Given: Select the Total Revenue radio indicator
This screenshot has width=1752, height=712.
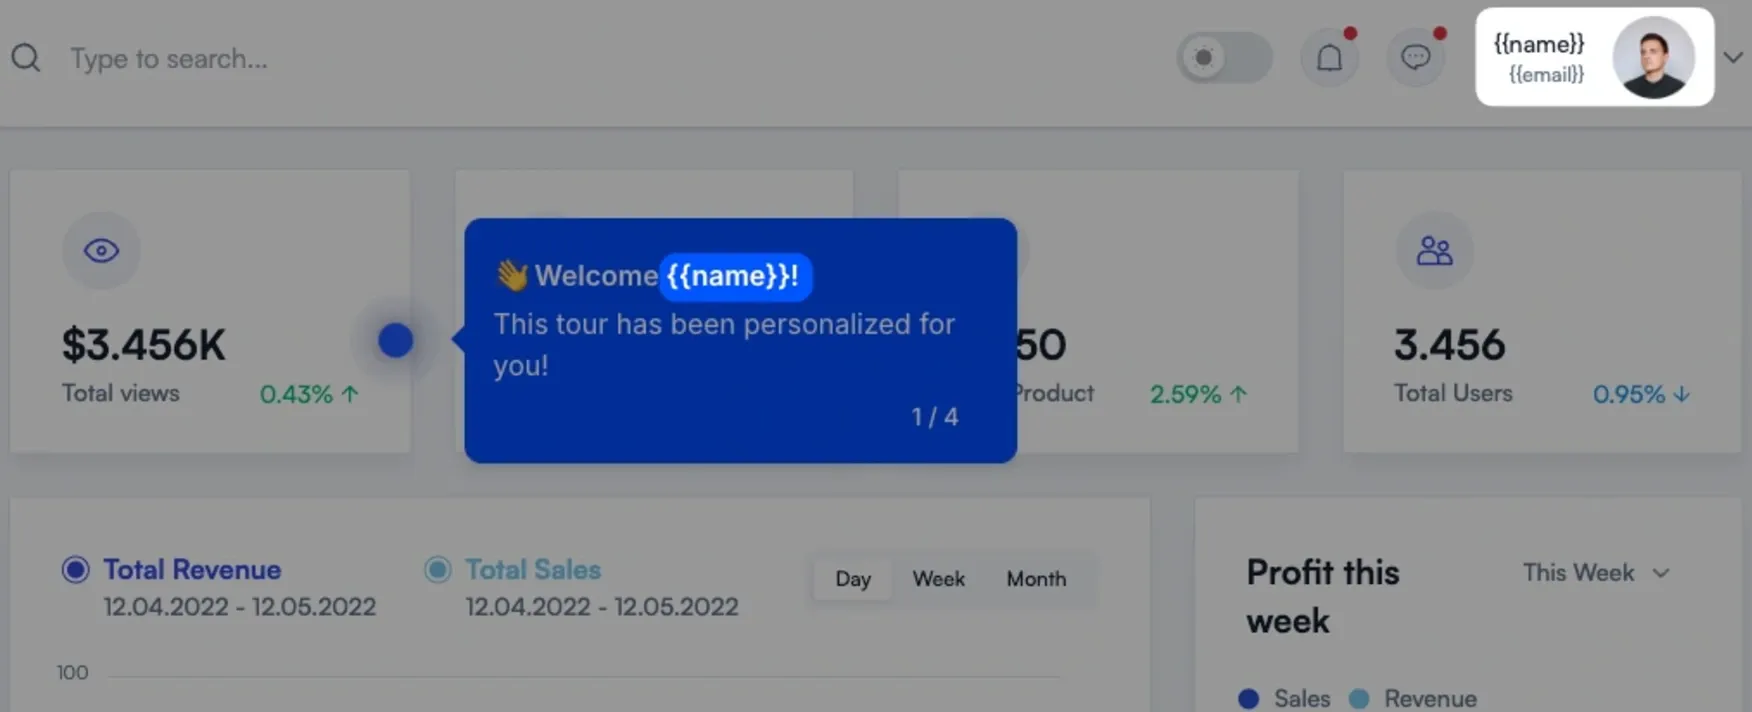Looking at the screenshot, I should pos(75,569).
